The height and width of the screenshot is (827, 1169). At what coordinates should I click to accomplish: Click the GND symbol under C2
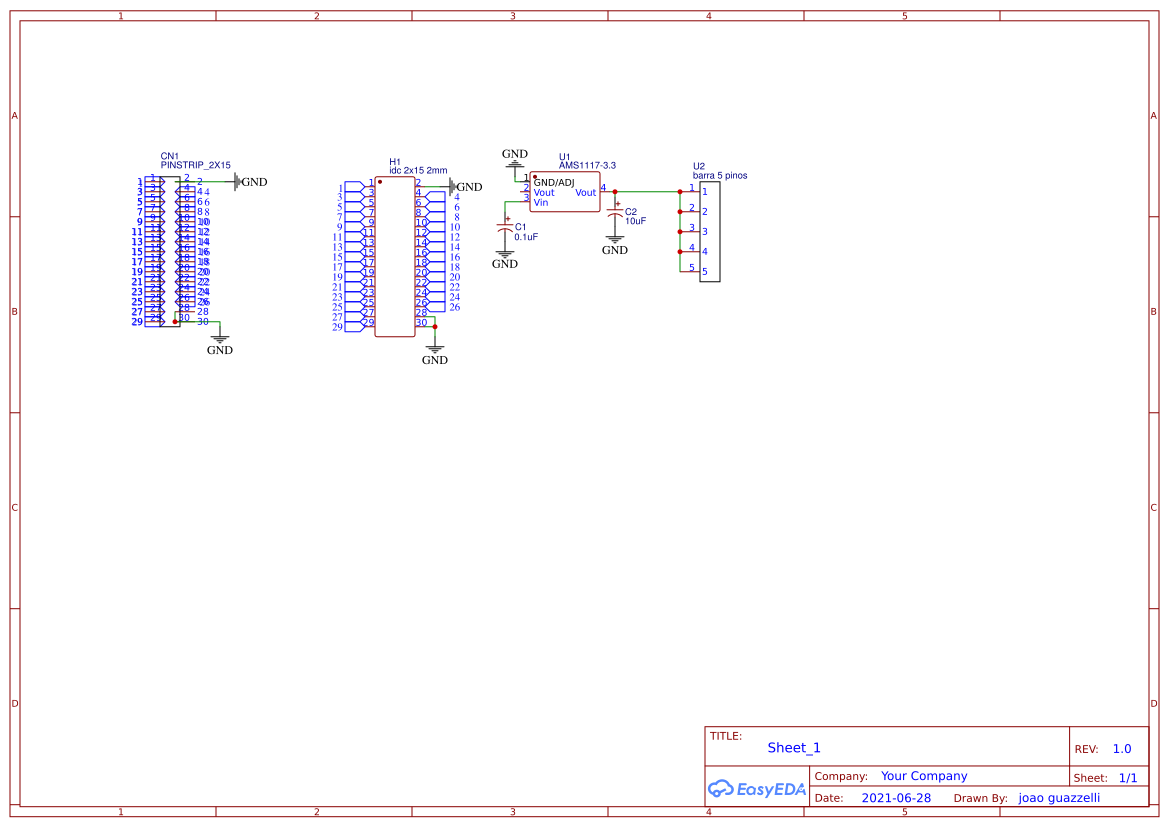pyautogui.click(x=615, y=246)
